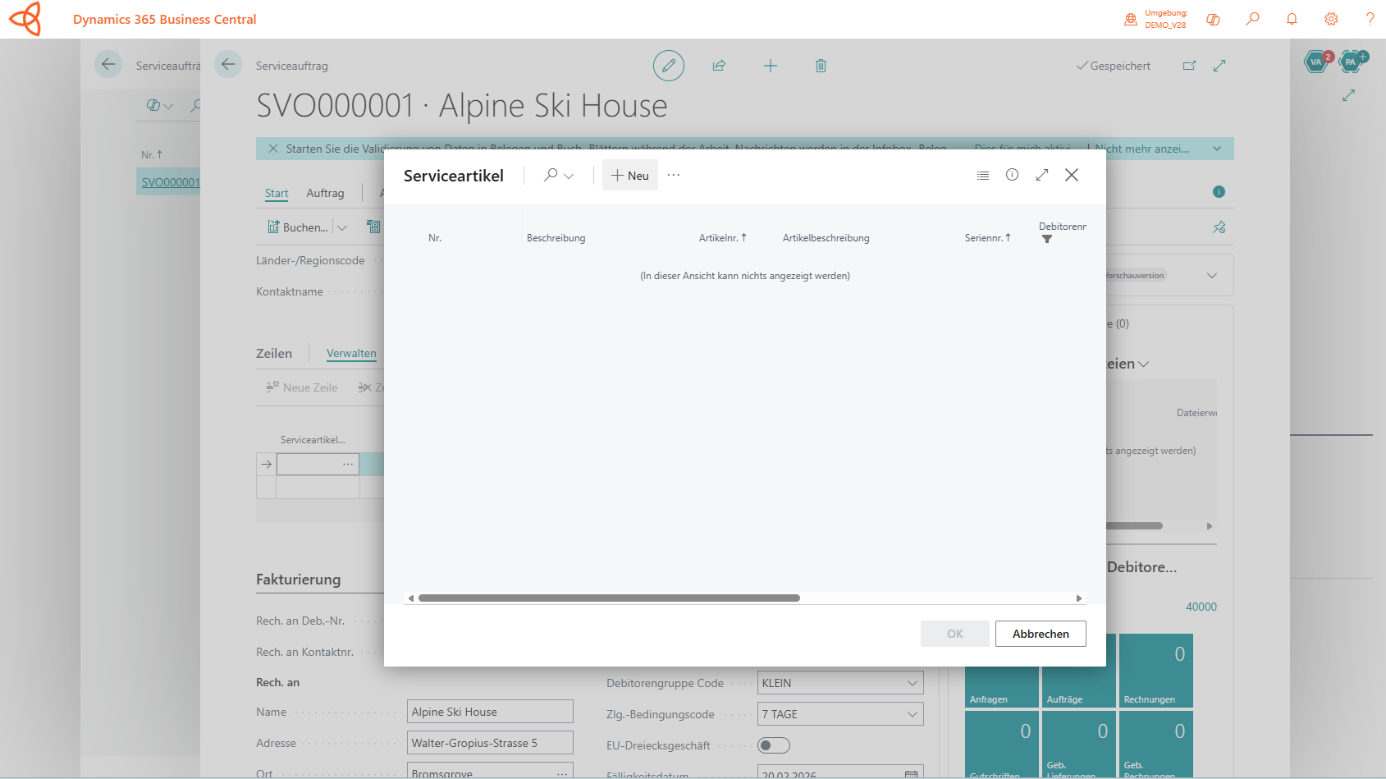The width and height of the screenshot is (1386, 779).
Task: Open the Rechnungen tile
Action: [1156, 671]
